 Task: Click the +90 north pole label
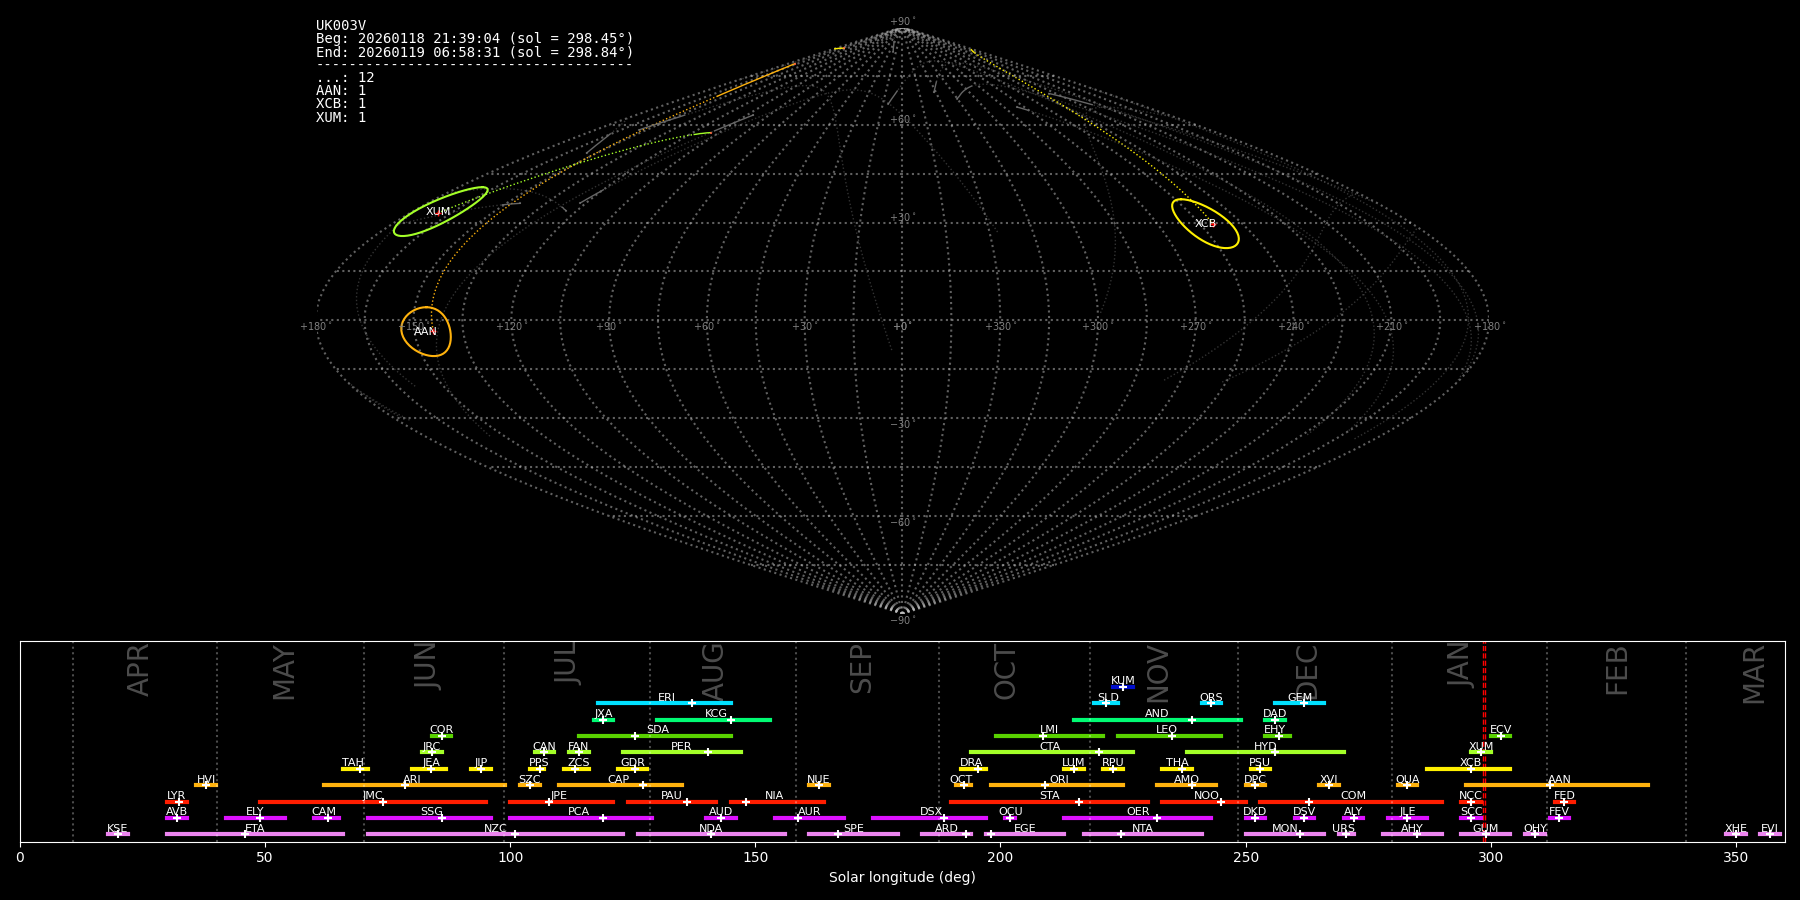(x=901, y=22)
